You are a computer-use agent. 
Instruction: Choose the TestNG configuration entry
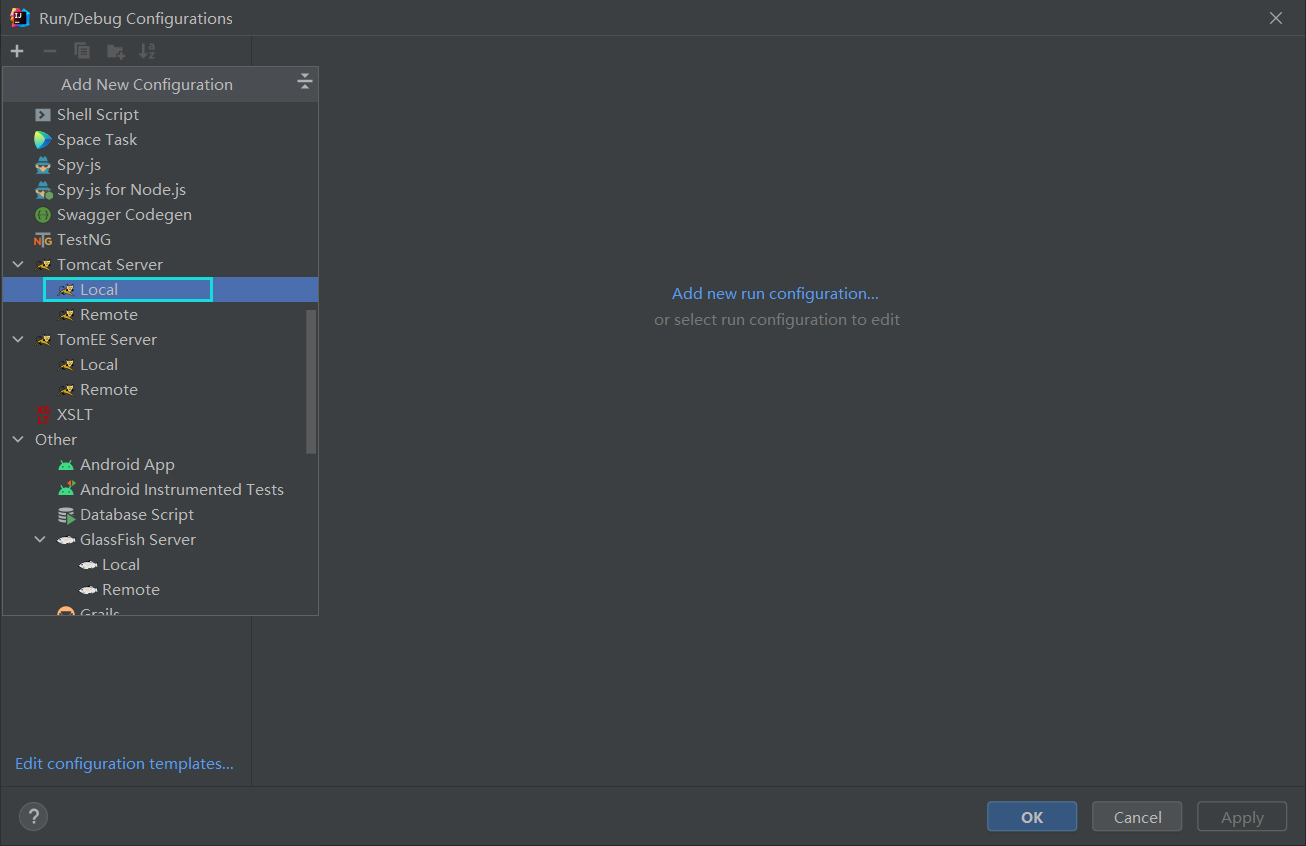(160, 240)
